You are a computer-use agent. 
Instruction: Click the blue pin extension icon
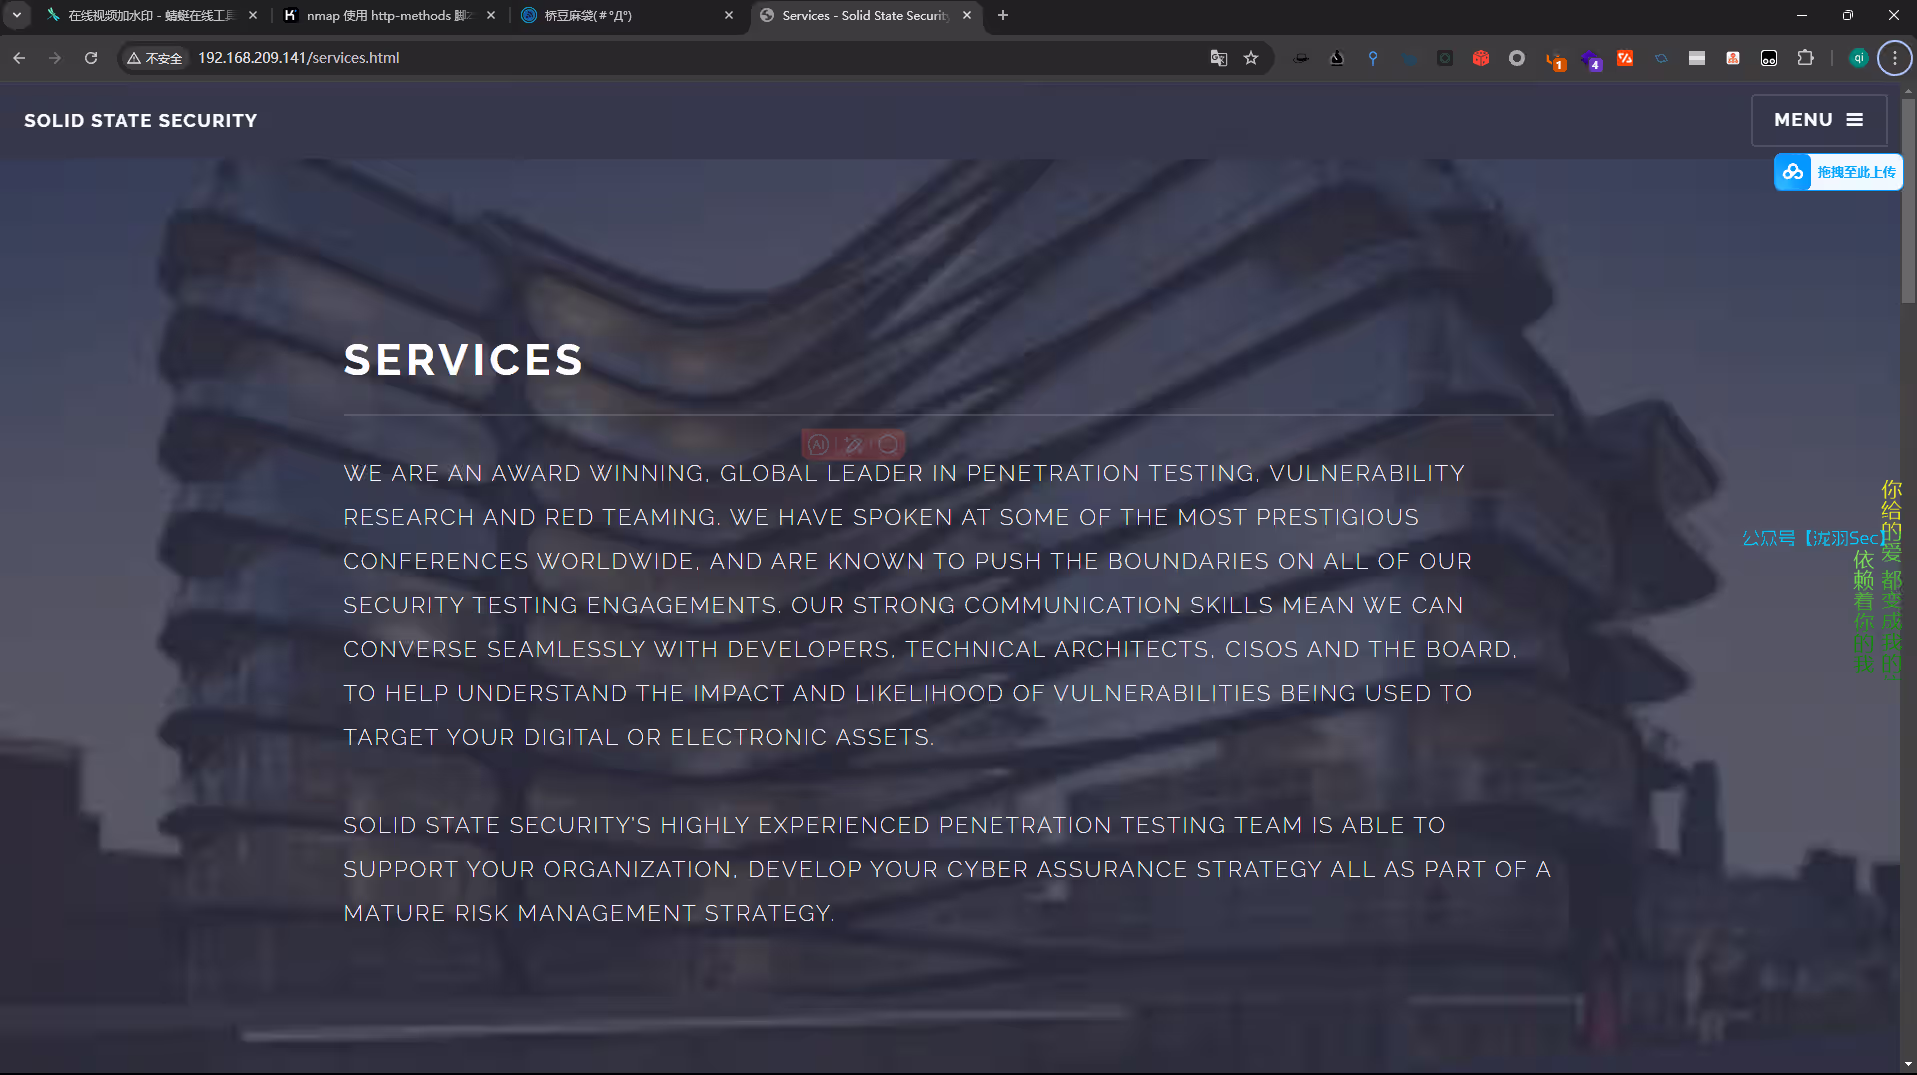click(x=1373, y=58)
